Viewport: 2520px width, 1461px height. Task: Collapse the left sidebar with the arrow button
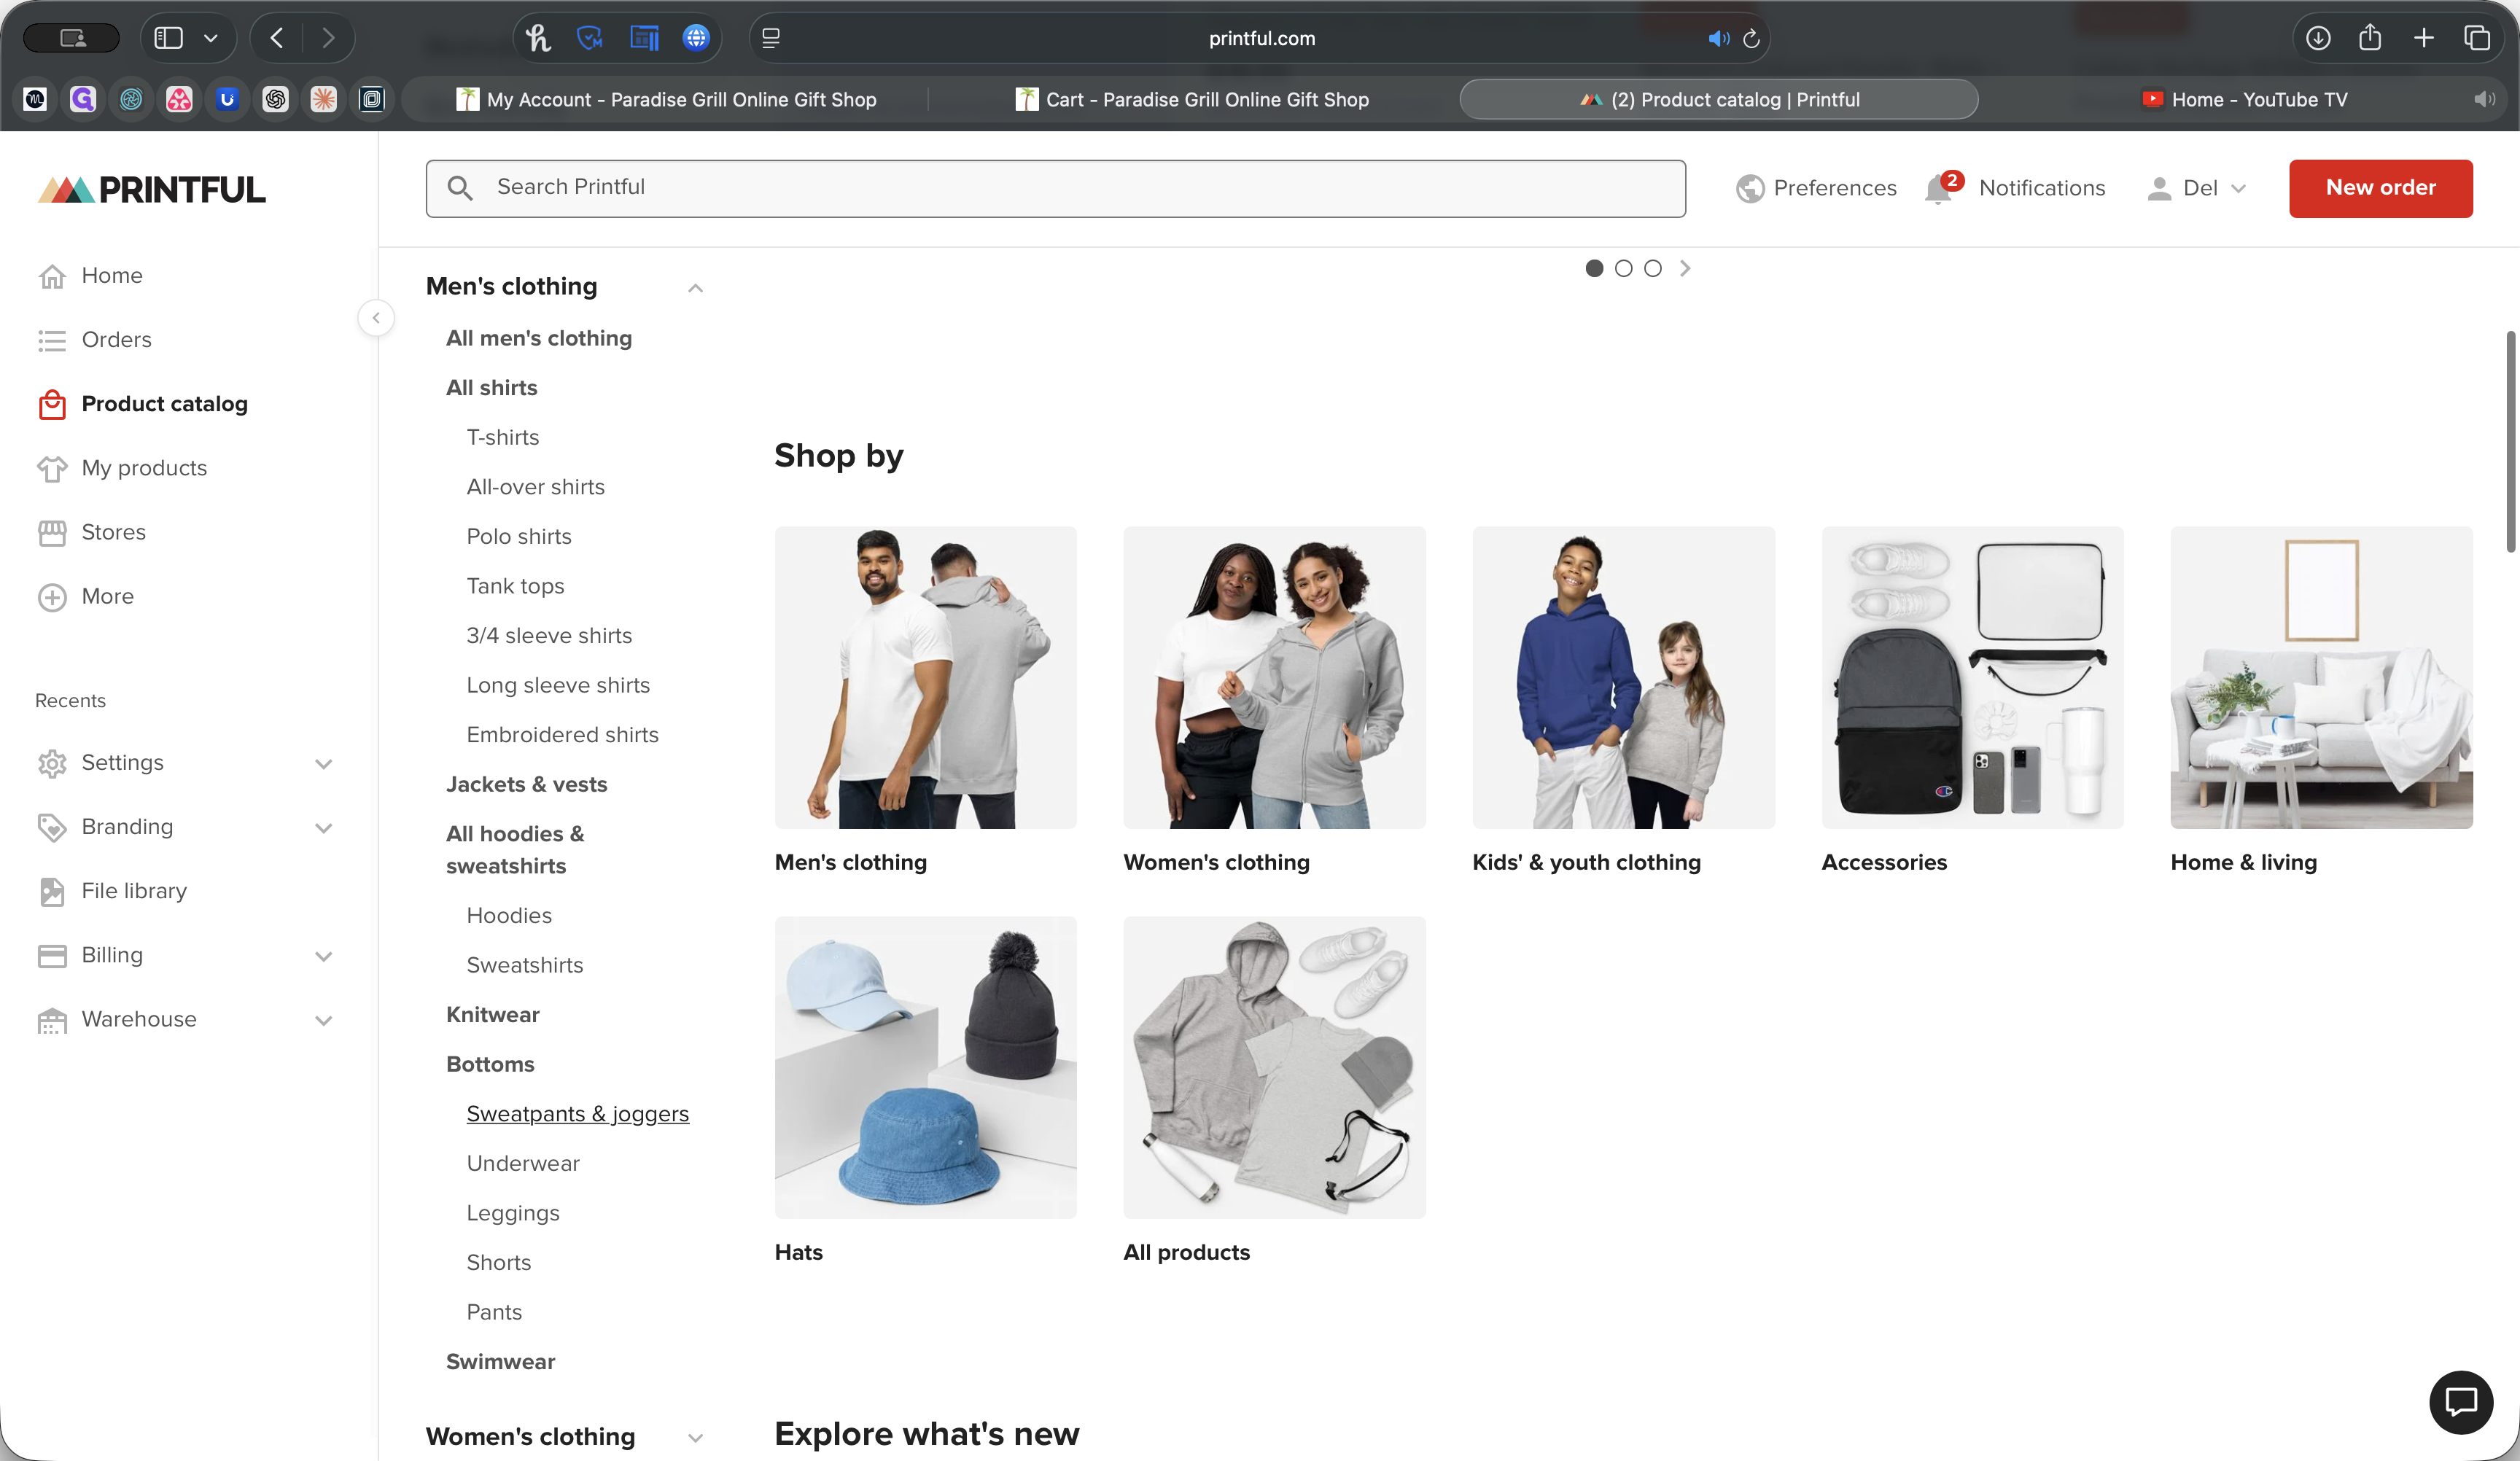point(376,318)
